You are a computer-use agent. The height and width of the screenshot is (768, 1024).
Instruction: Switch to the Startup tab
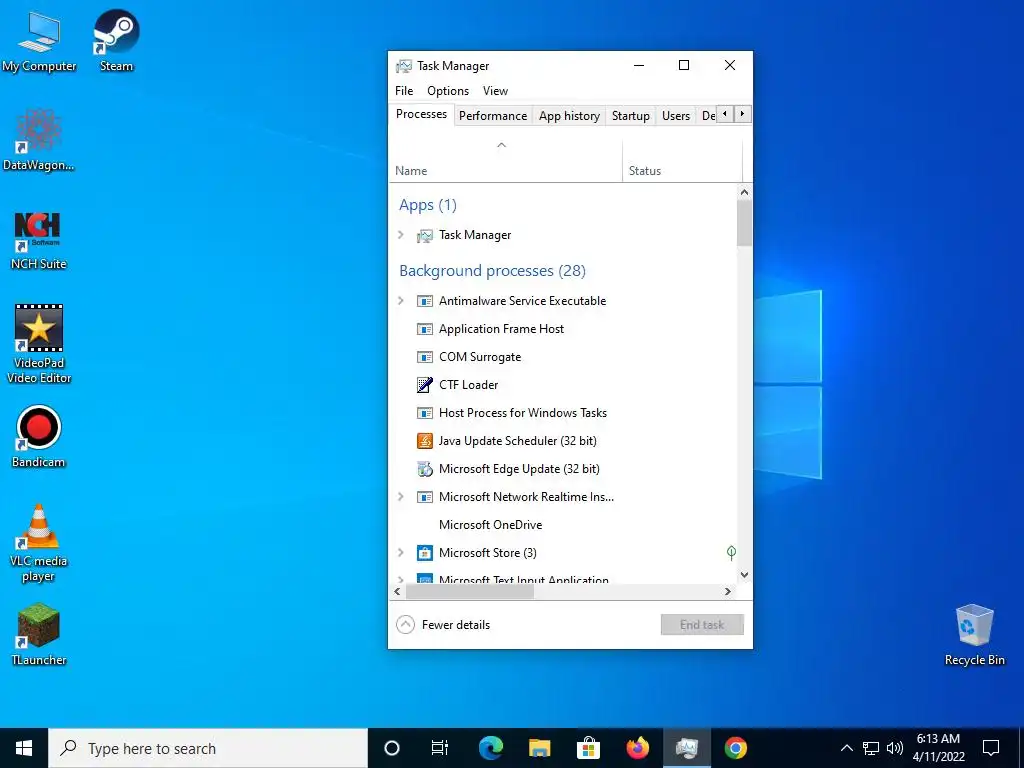pos(631,116)
